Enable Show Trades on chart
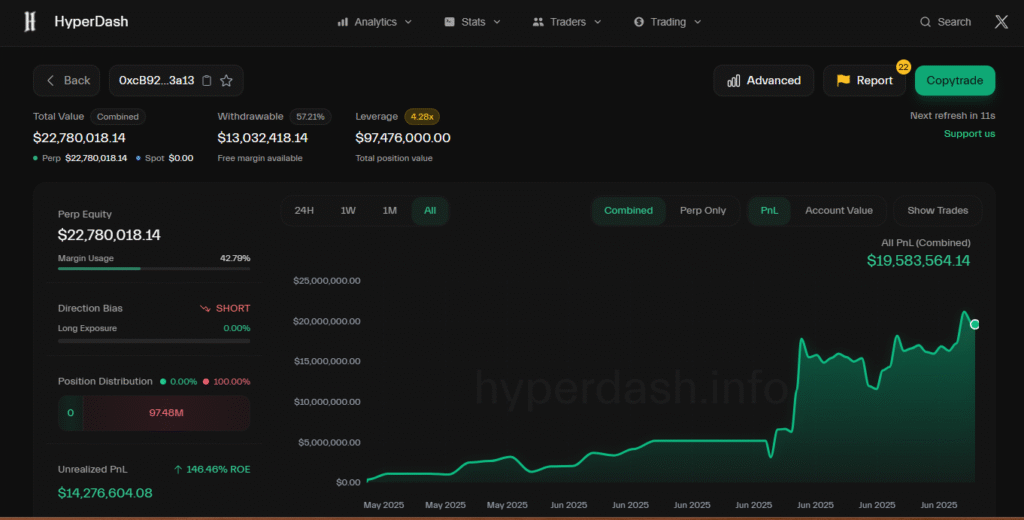This screenshot has width=1024, height=520. (x=938, y=210)
